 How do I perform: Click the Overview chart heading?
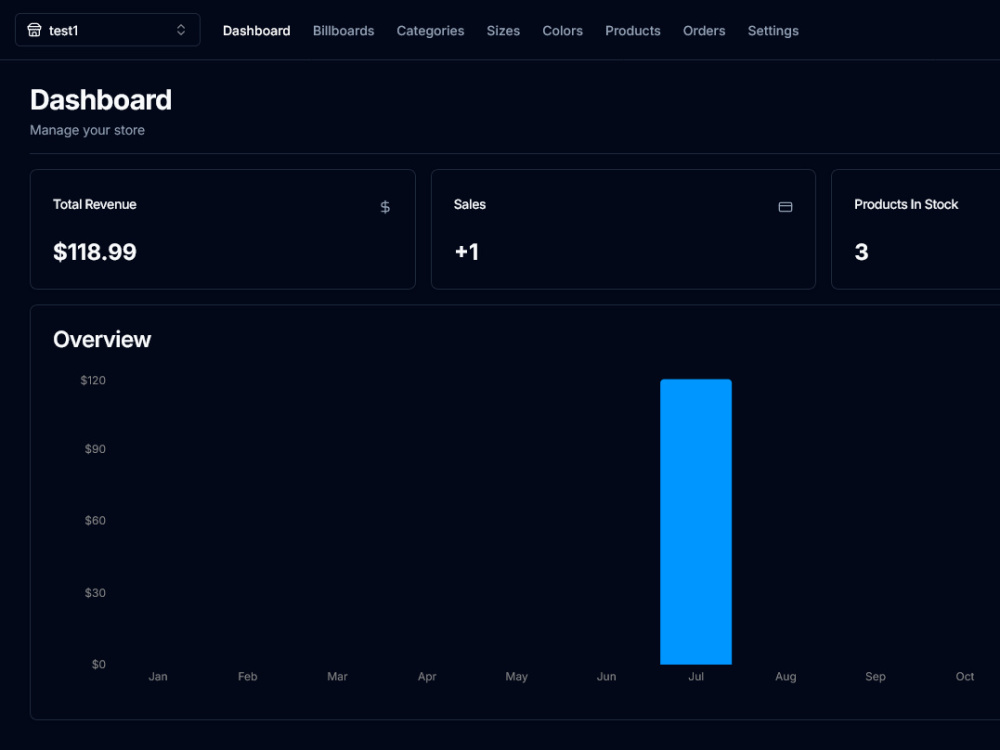[x=102, y=339]
